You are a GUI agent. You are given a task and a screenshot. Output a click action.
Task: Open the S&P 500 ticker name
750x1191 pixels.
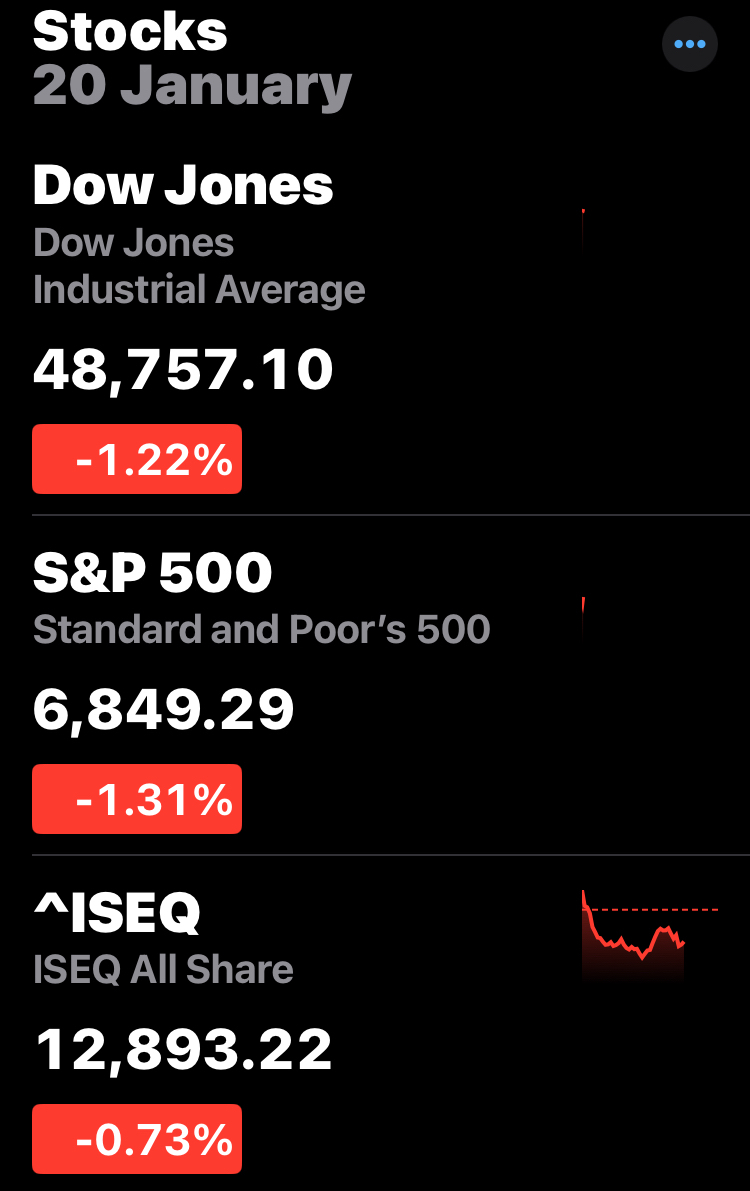[153, 573]
